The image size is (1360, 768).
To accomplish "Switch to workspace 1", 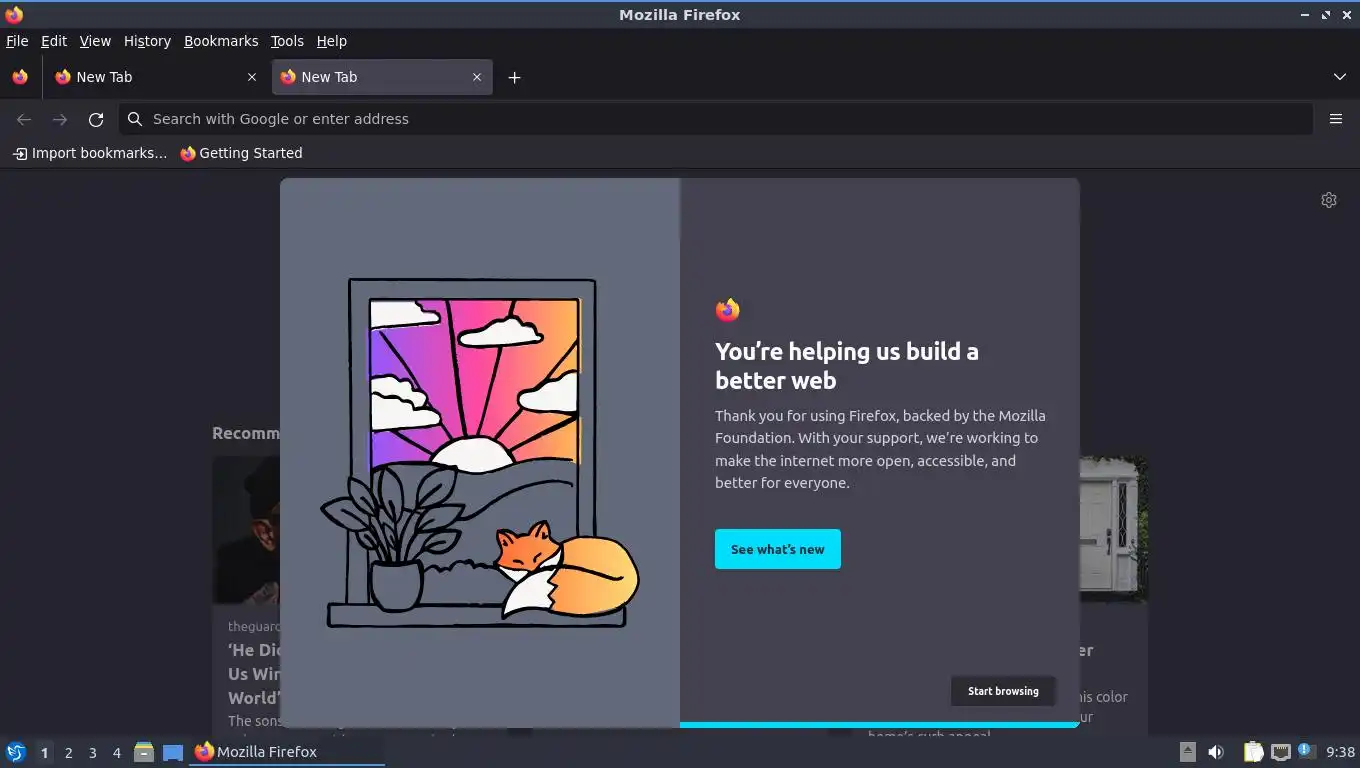I will (x=44, y=753).
